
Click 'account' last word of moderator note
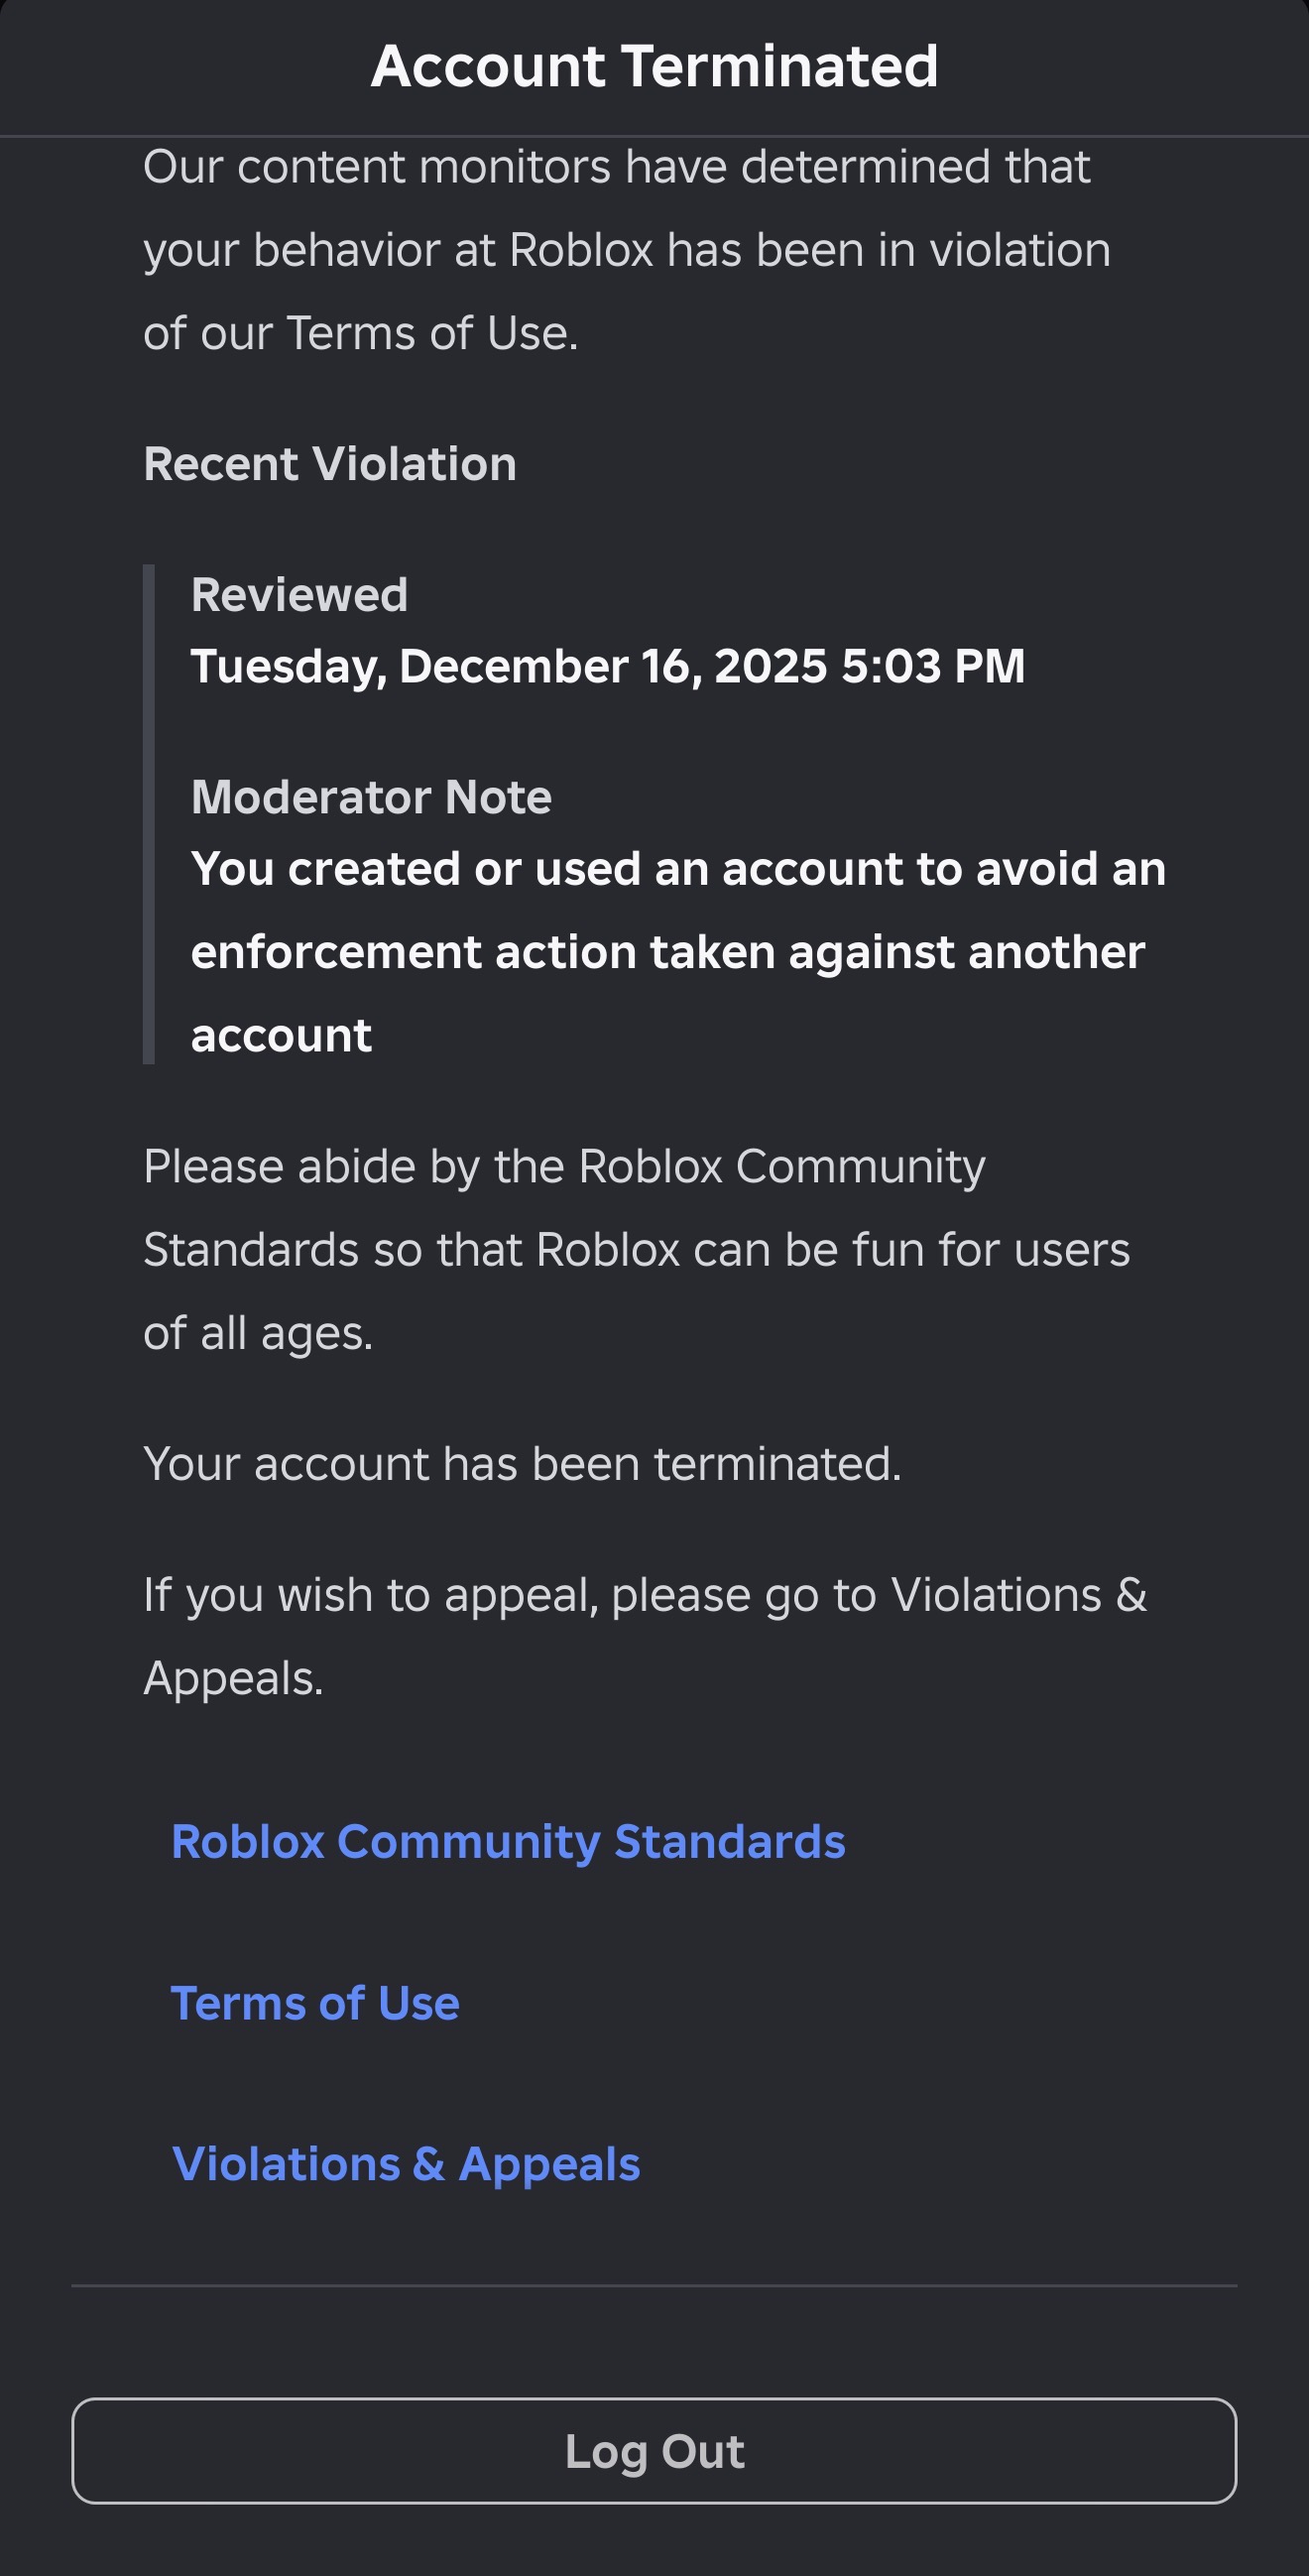(281, 1036)
